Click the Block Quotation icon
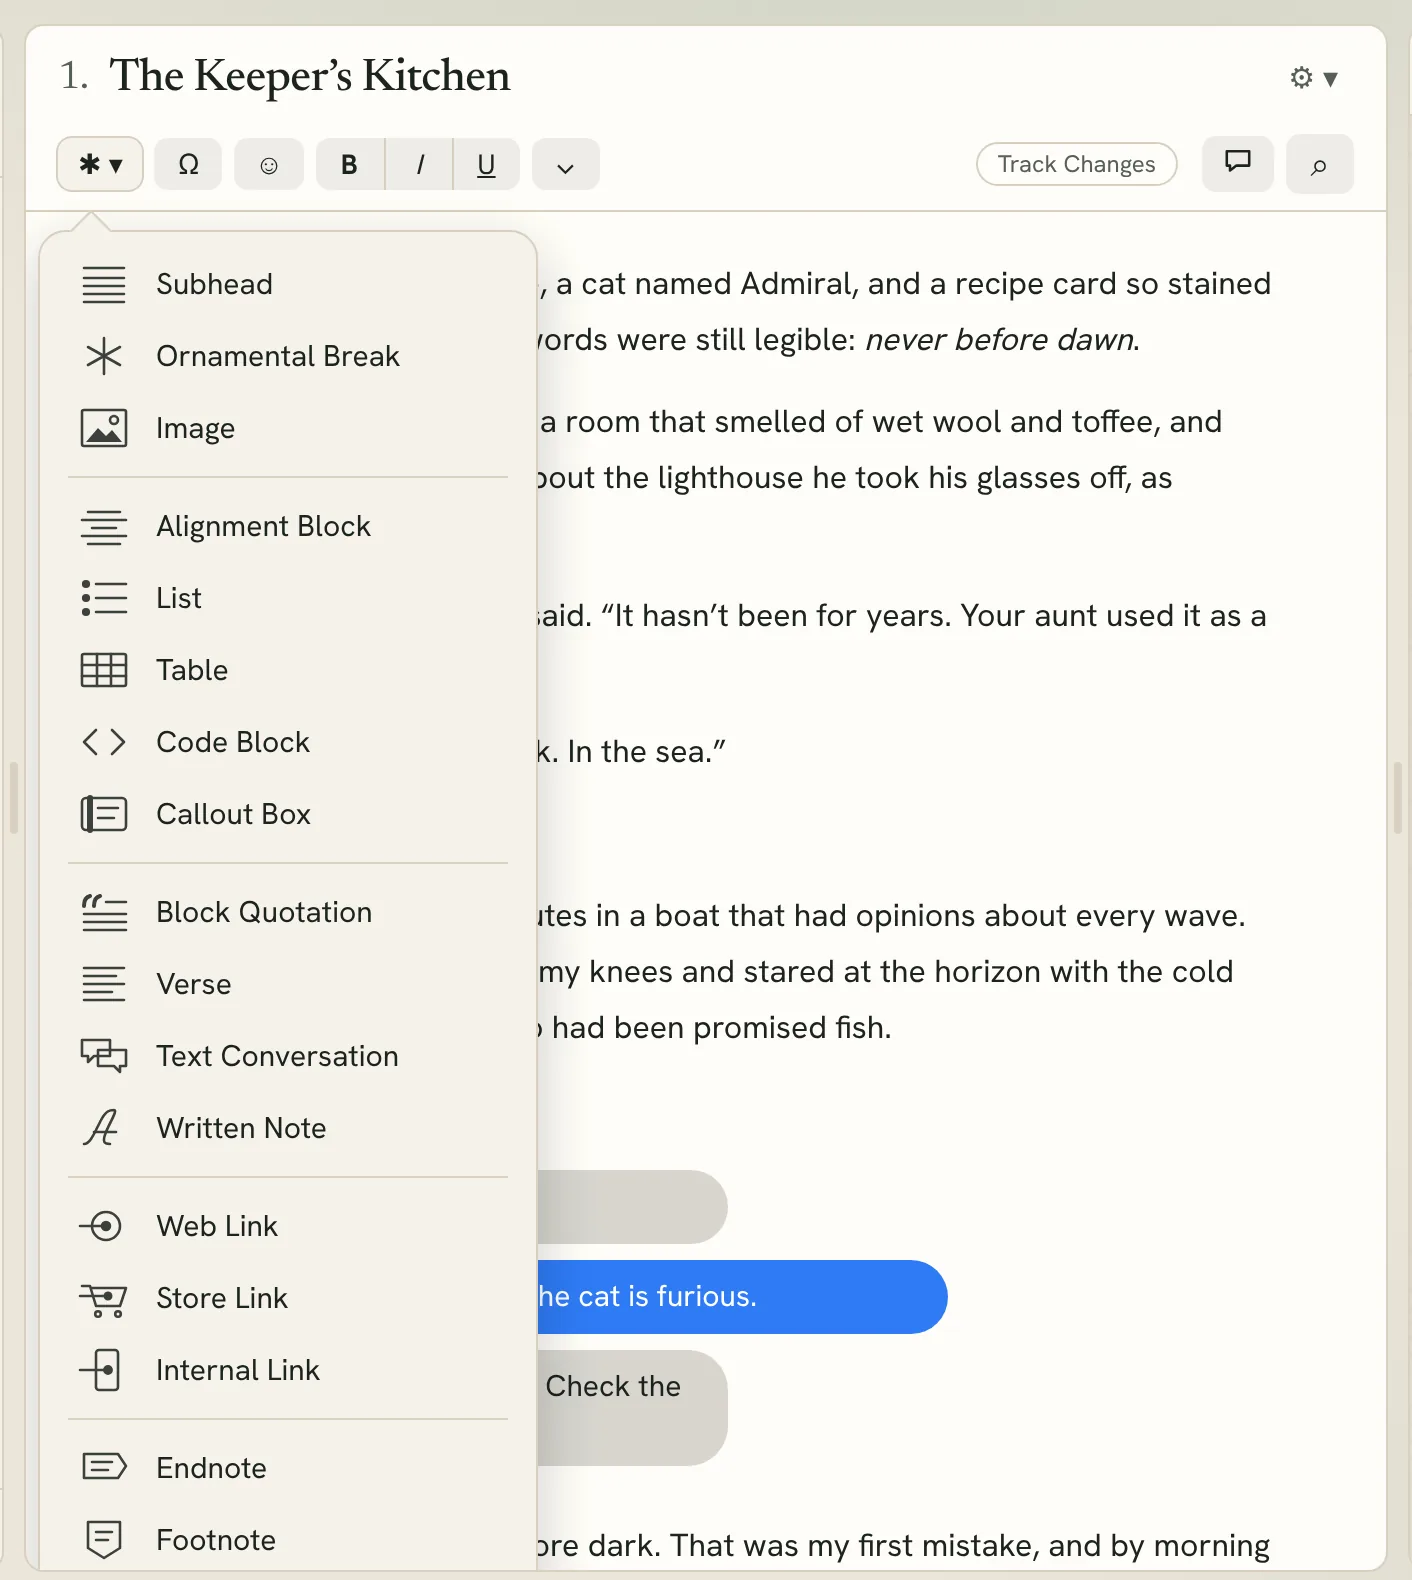Screen dimensions: 1412x1580 tap(104, 912)
